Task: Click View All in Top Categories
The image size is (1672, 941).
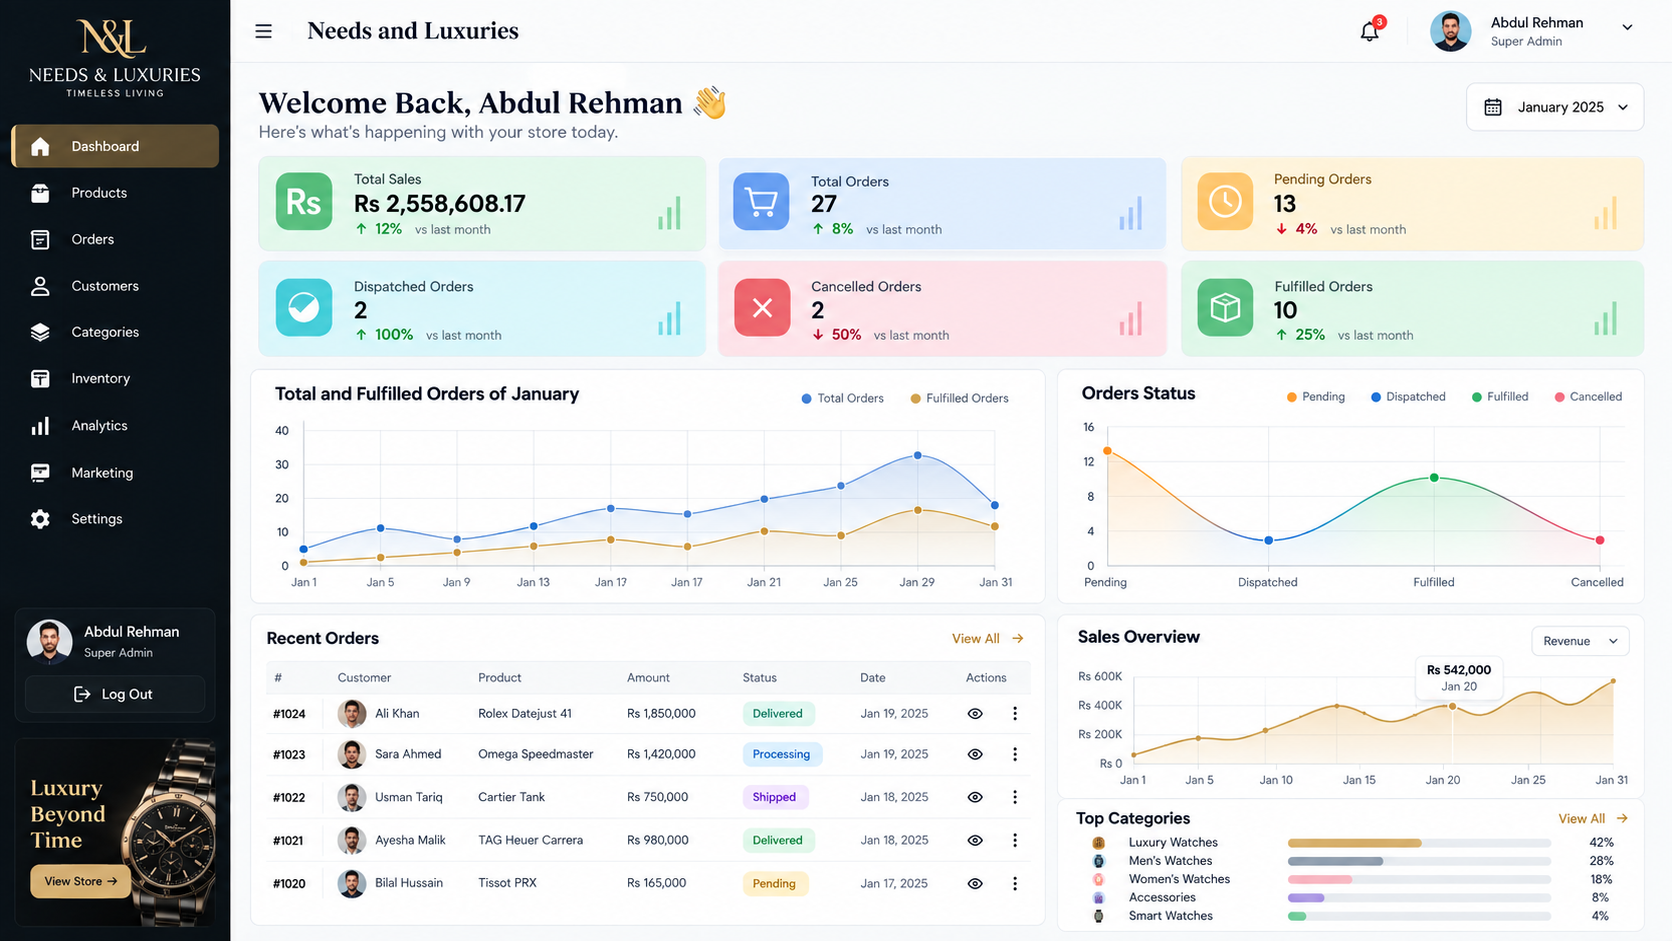Action: point(1593,818)
